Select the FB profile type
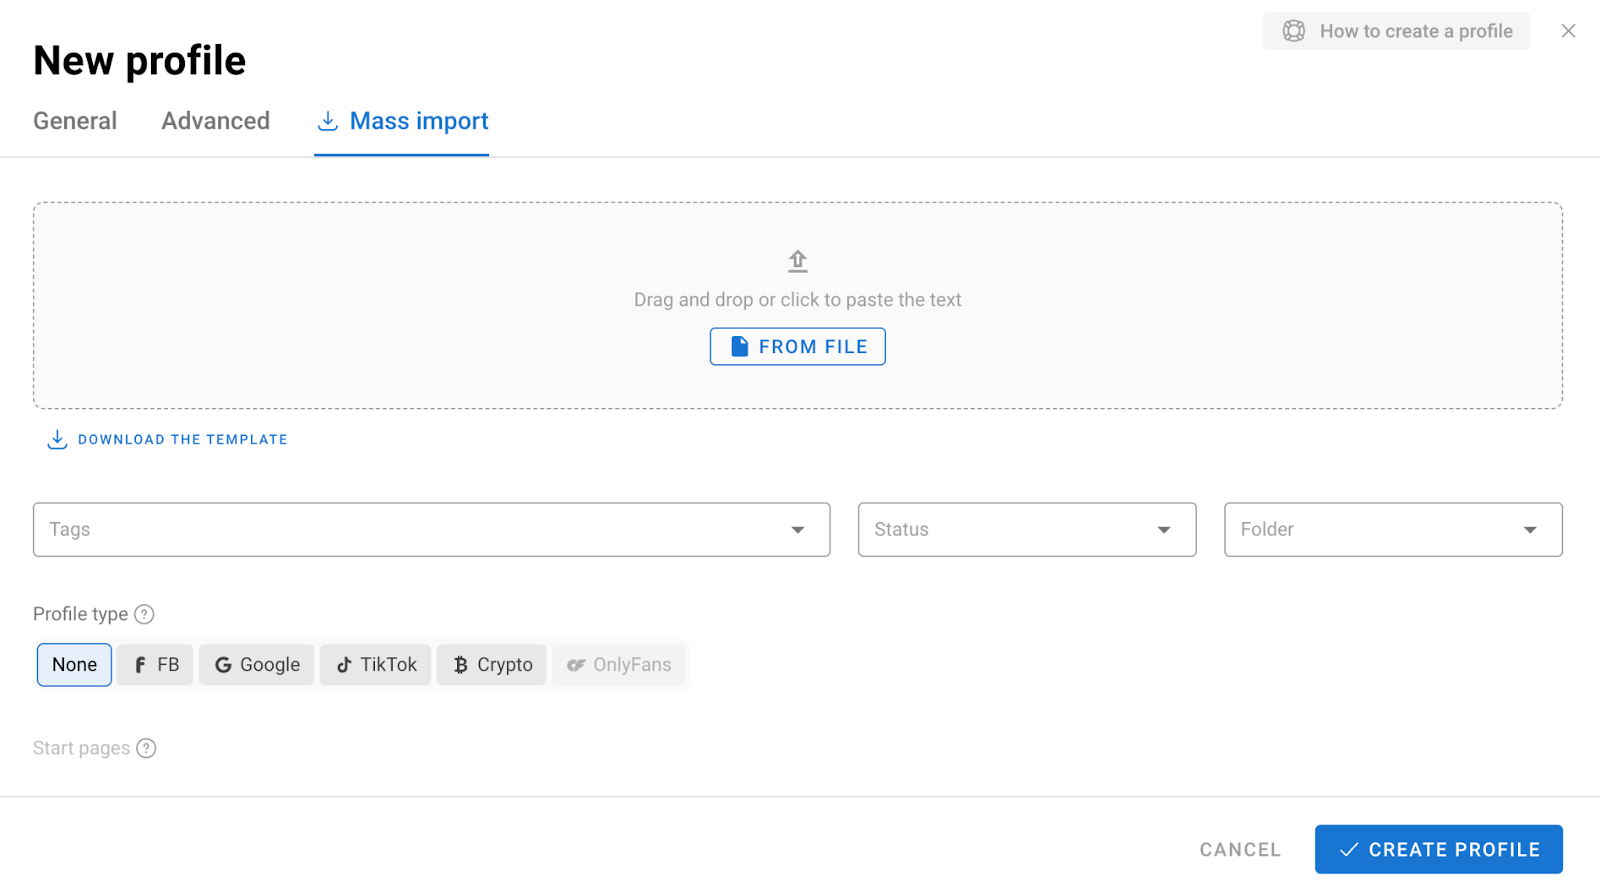Viewport: 1600px width, 890px height. point(155,665)
